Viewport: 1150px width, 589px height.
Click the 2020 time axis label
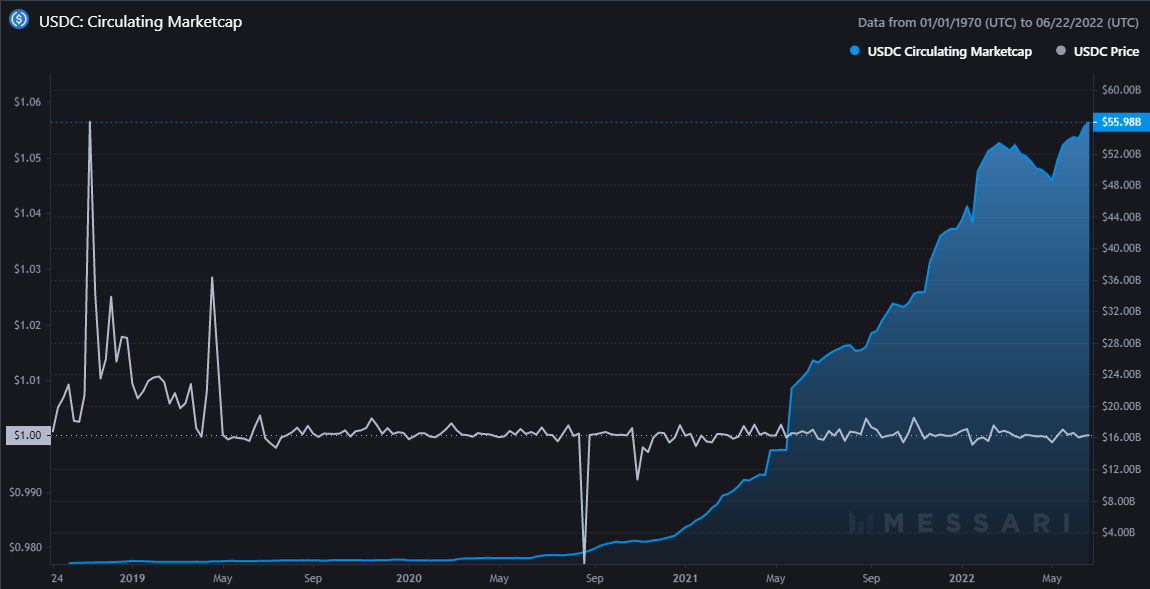click(409, 577)
